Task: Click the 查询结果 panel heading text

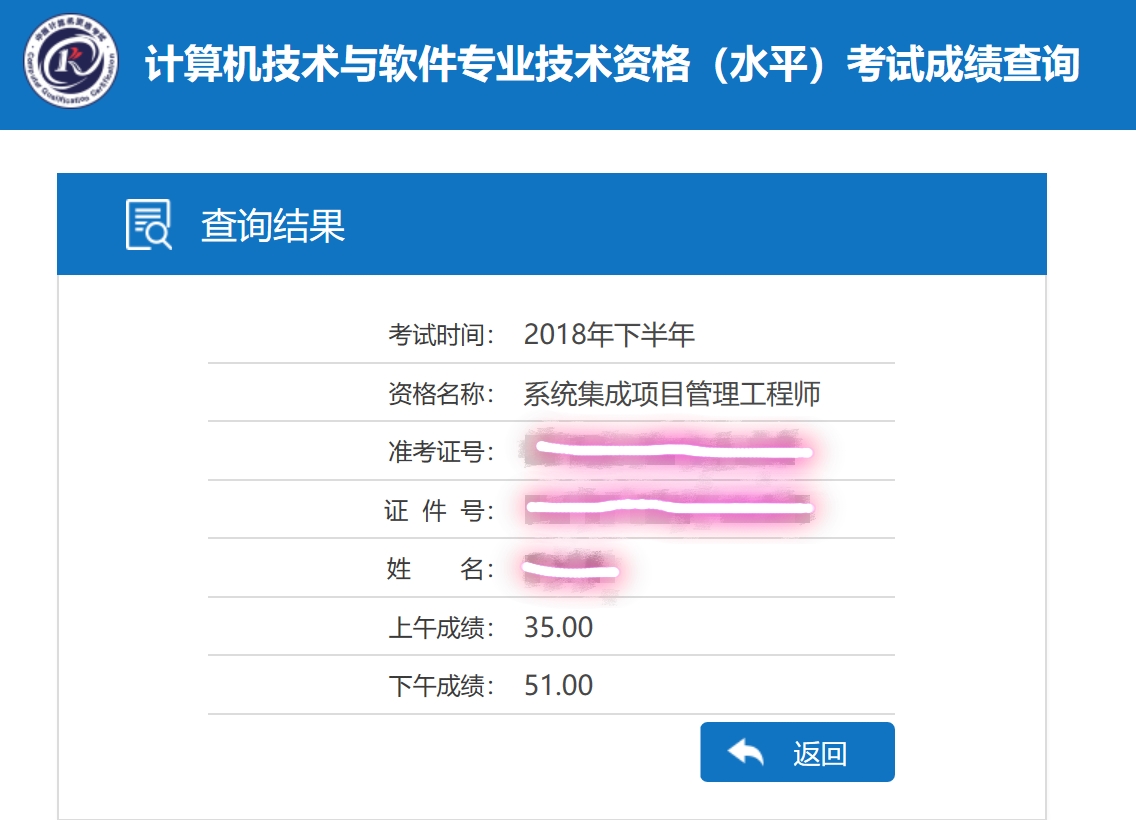Action: [x=273, y=225]
